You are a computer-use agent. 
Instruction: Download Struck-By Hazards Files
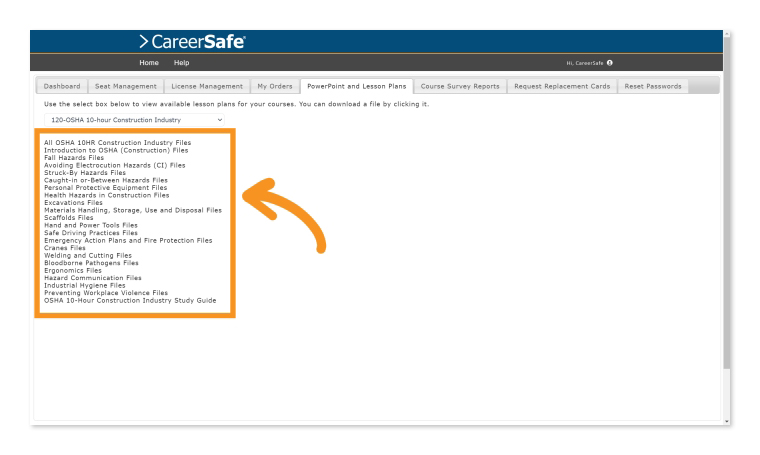tap(85, 173)
